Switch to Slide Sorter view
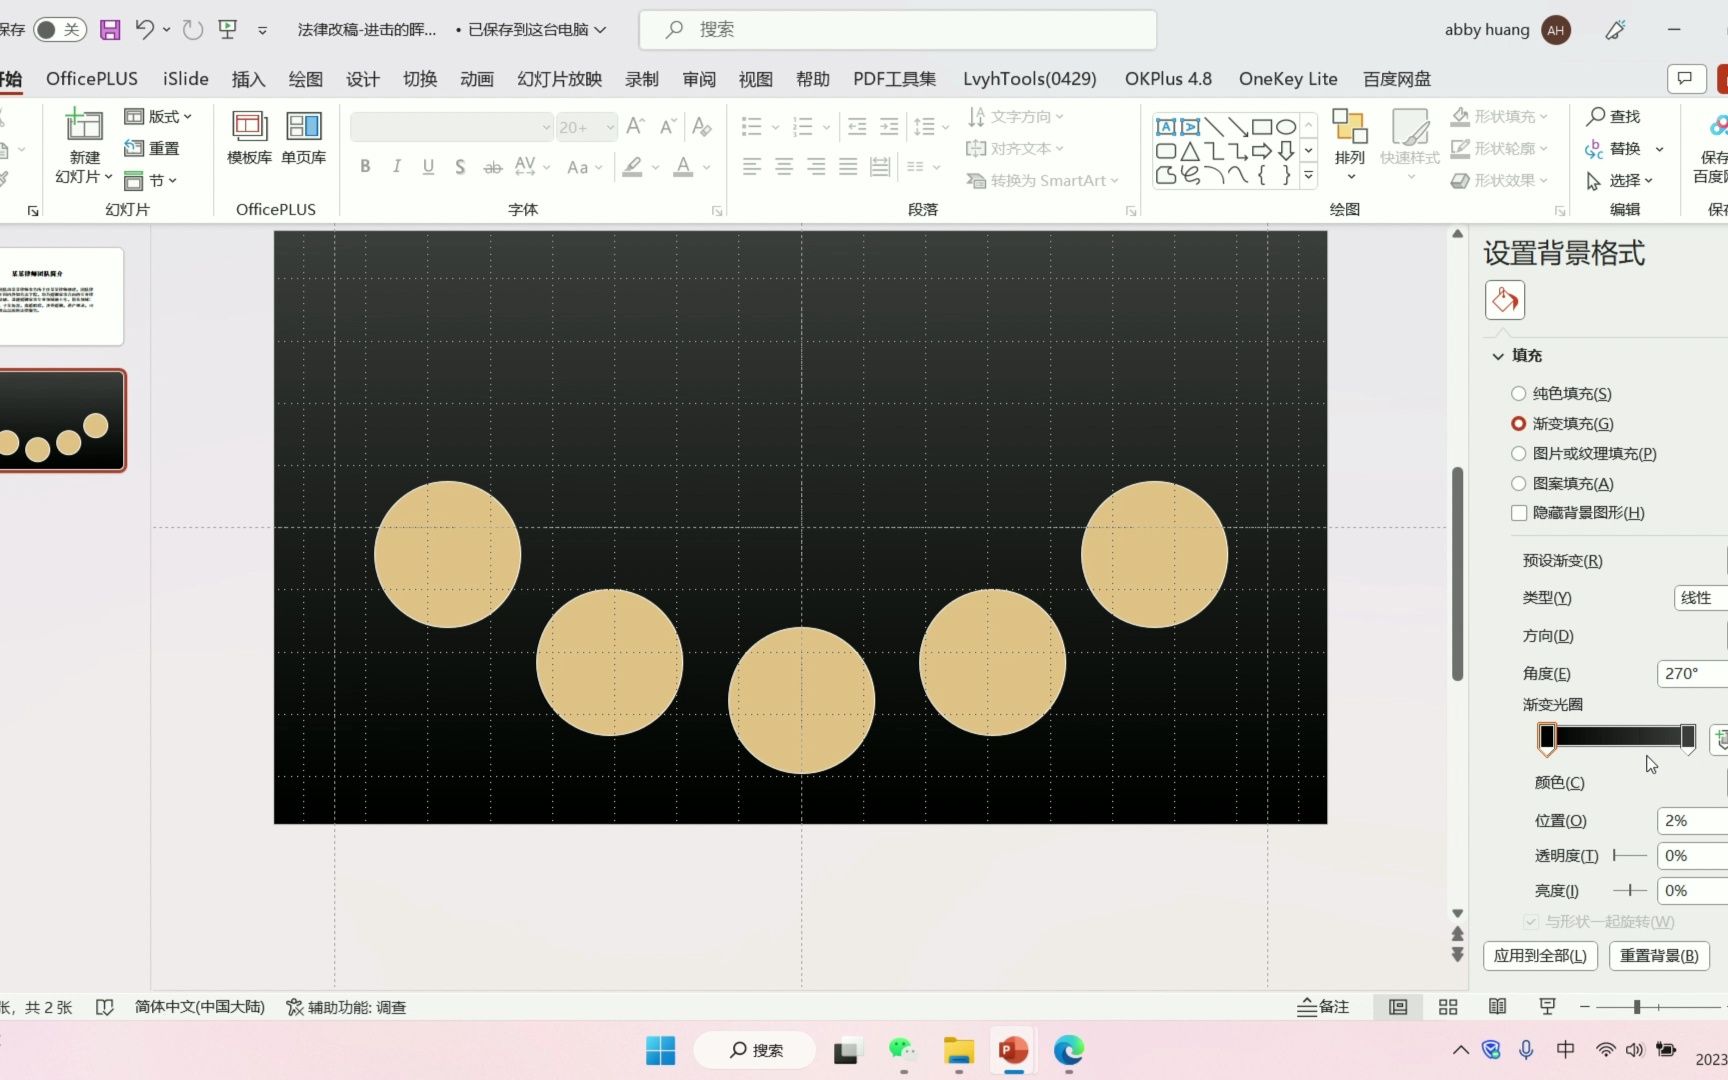This screenshot has height=1080, width=1728. pos(1448,1007)
